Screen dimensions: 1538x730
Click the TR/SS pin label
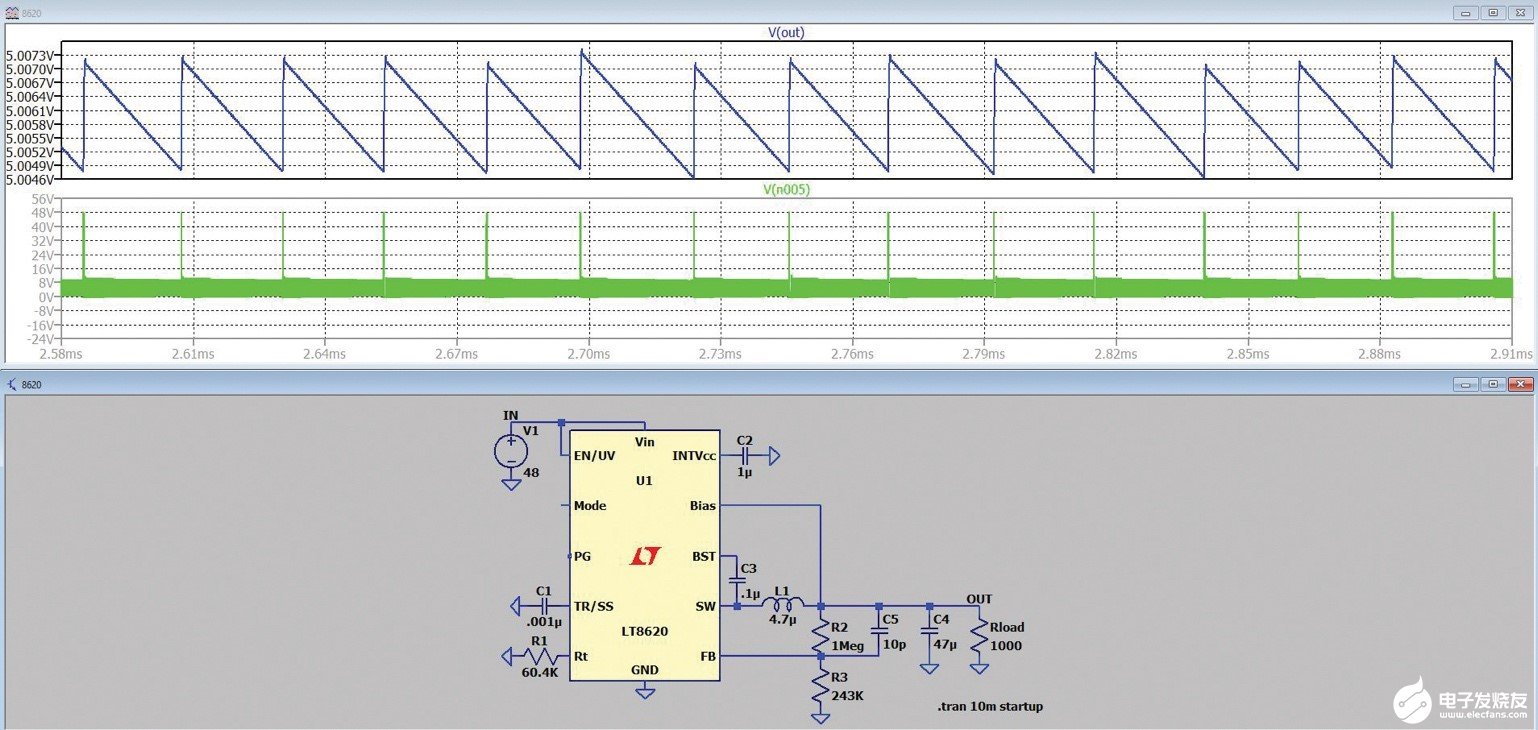tap(594, 606)
